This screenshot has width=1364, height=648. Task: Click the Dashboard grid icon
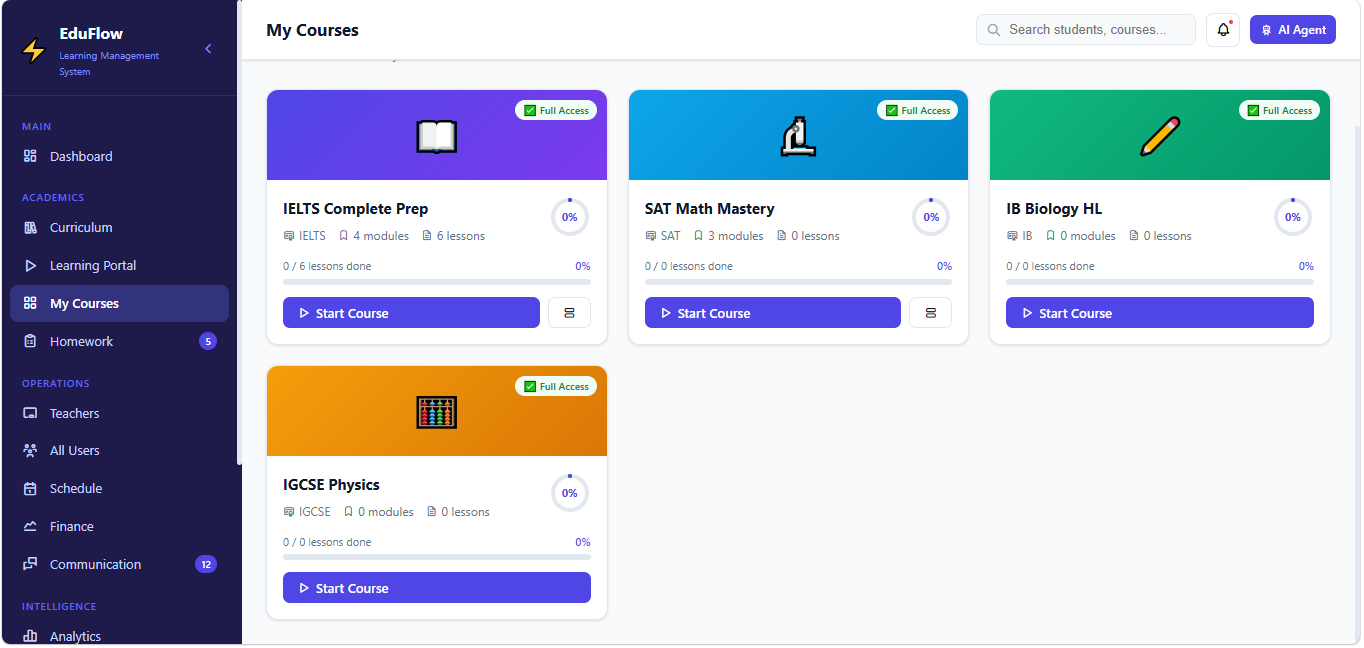pos(30,156)
